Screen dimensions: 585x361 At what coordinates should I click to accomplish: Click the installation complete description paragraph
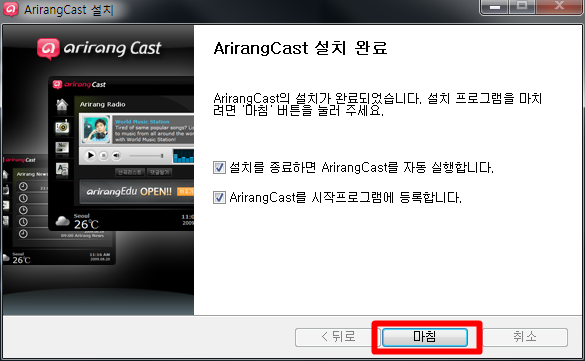pyautogui.click(x=378, y=104)
